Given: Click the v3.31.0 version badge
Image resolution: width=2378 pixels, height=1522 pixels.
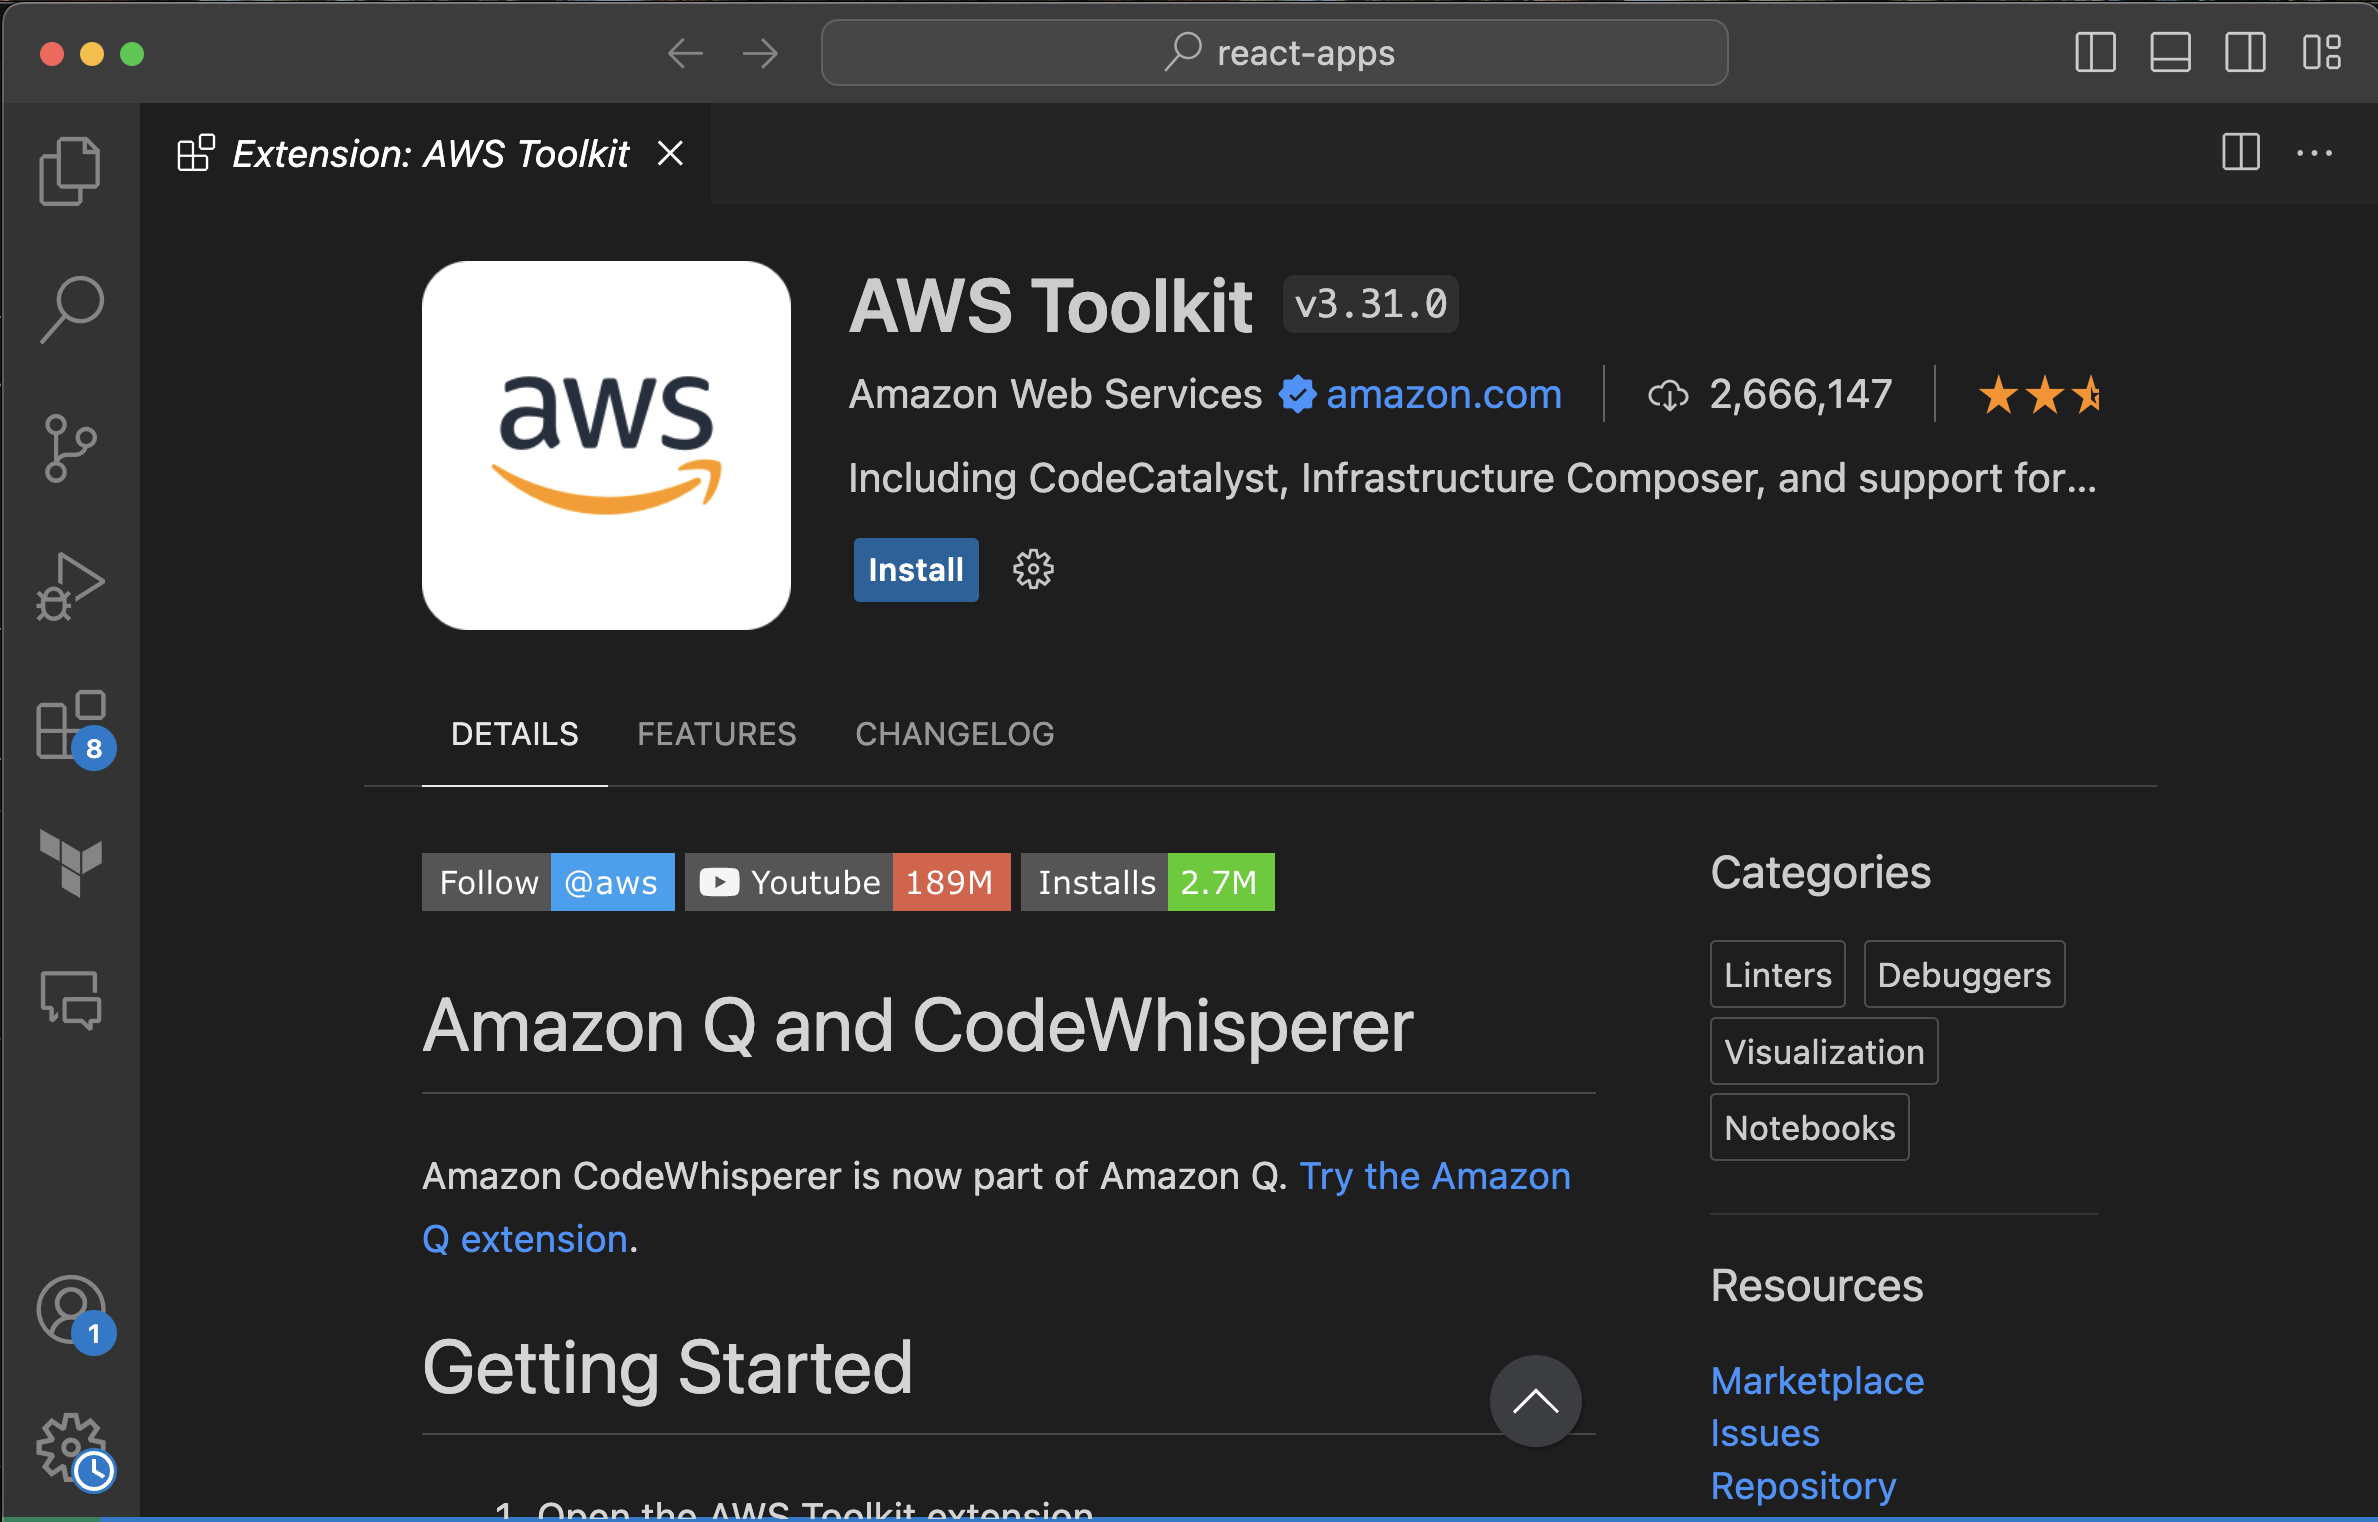Looking at the screenshot, I should [1370, 304].
